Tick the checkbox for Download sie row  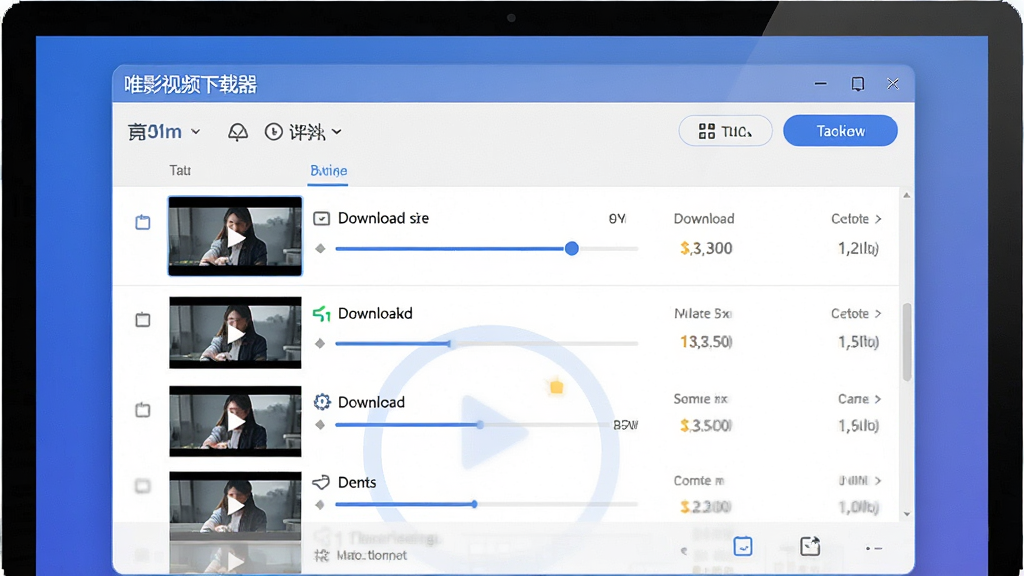pos(142,222)
